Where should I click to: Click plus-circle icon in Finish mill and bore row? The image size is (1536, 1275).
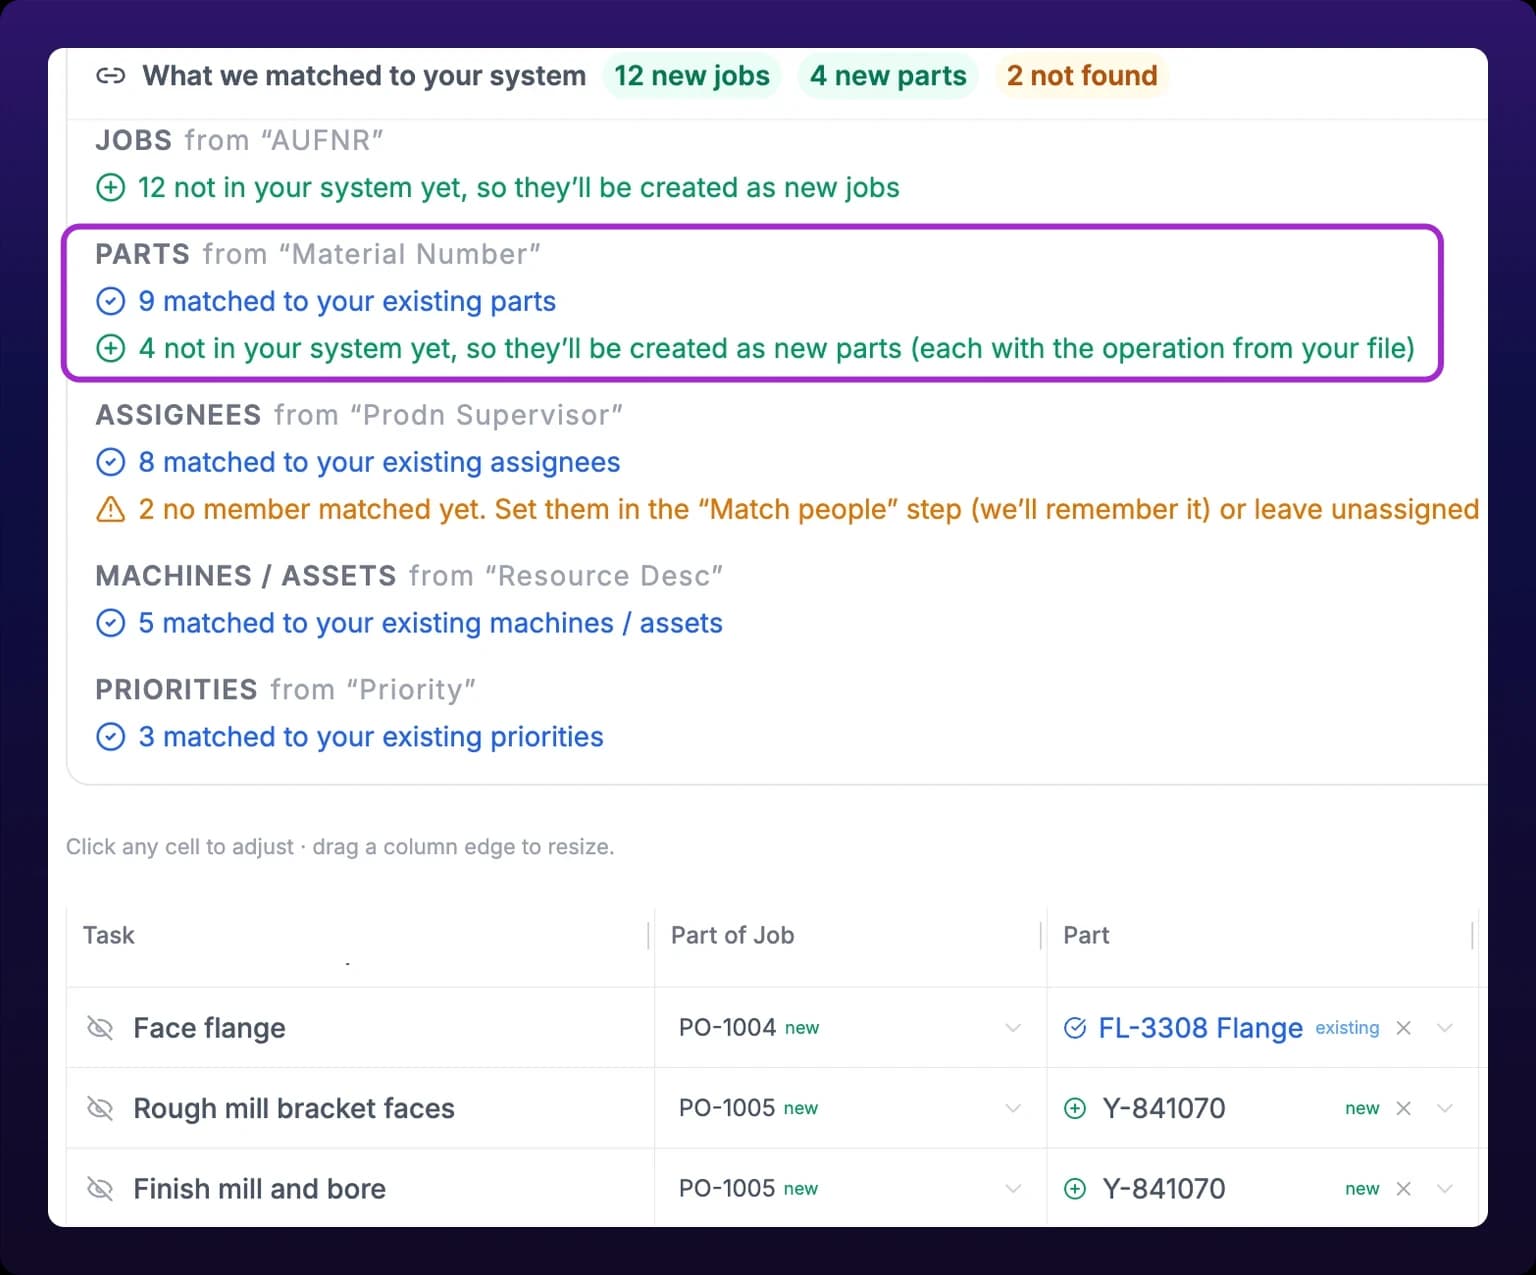pos(1075,1188)
